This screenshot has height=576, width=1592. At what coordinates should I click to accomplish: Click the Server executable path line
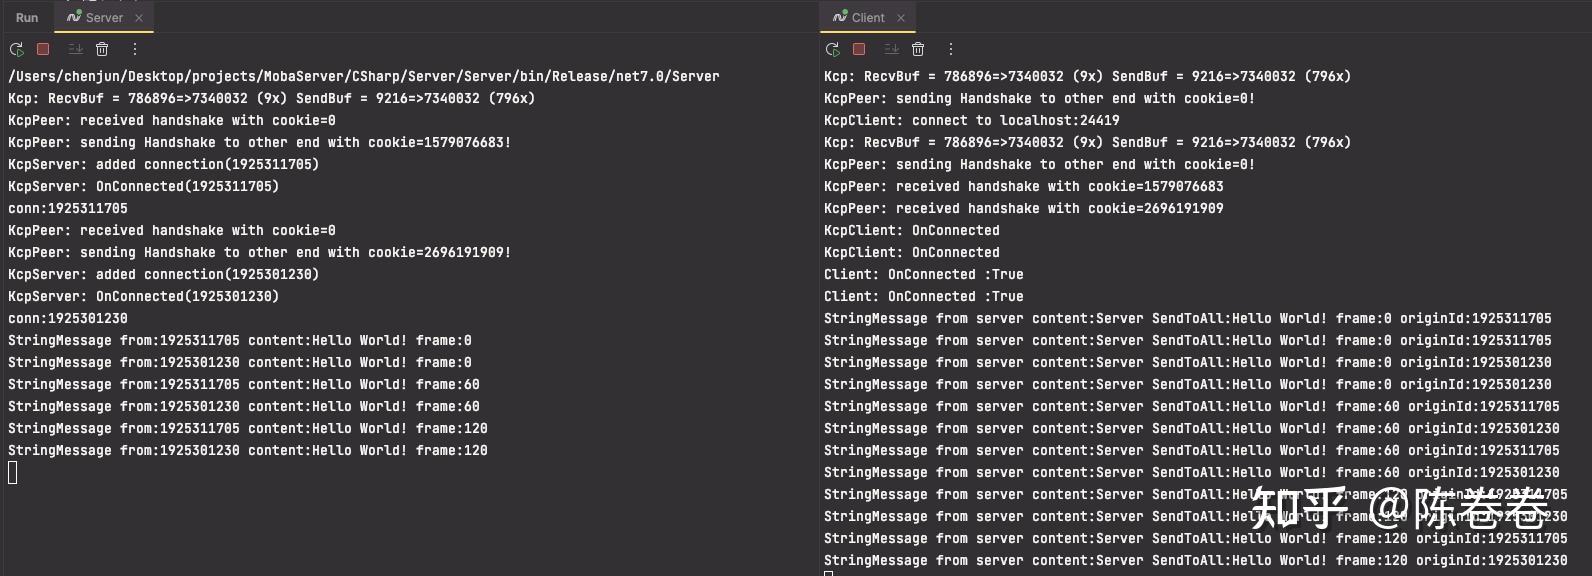364,76
